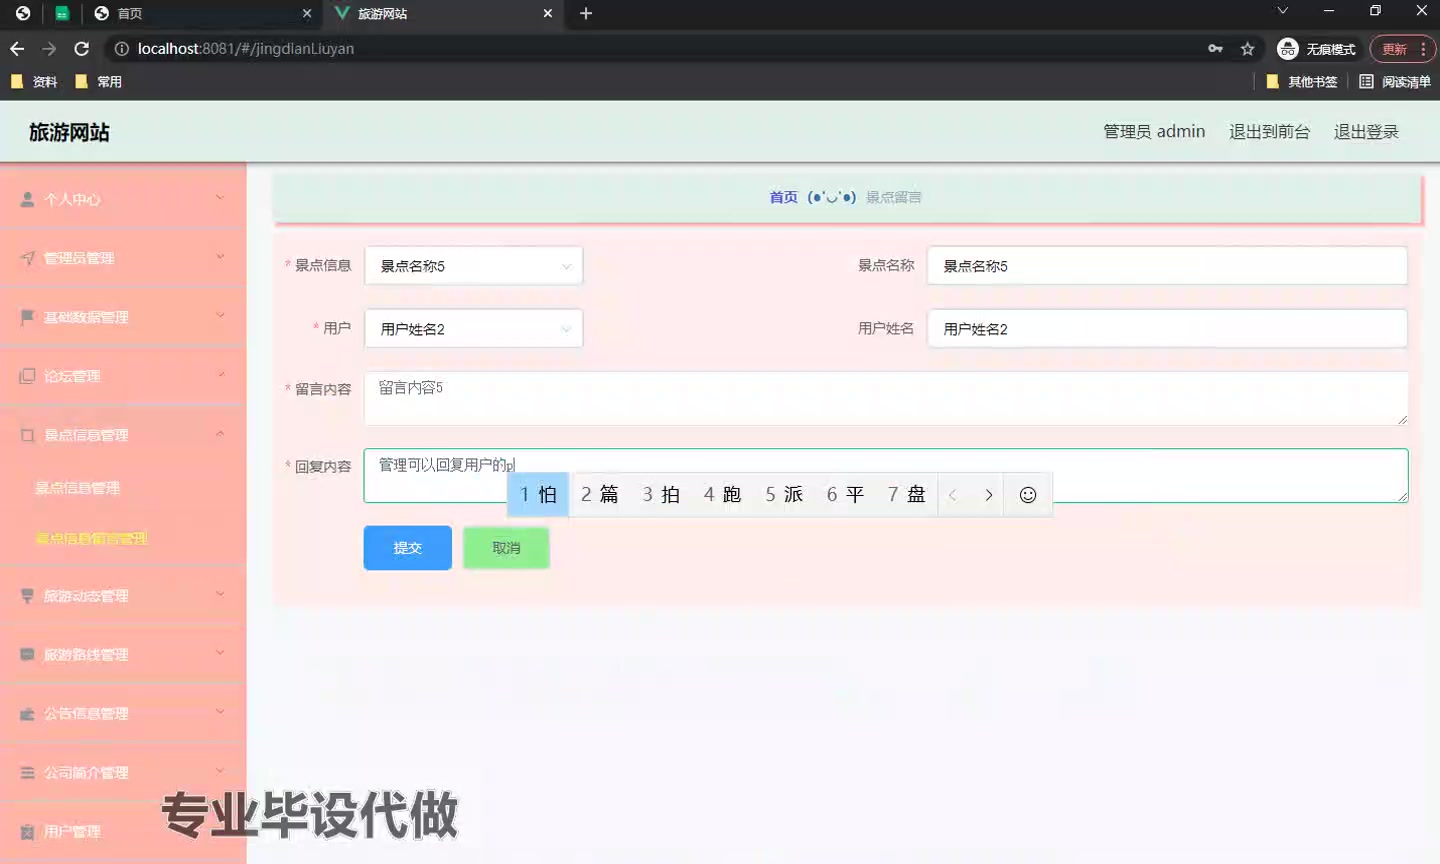Click the site info icon before URL
Viewport: 1440px width, 864px height.
pos(121,48)
